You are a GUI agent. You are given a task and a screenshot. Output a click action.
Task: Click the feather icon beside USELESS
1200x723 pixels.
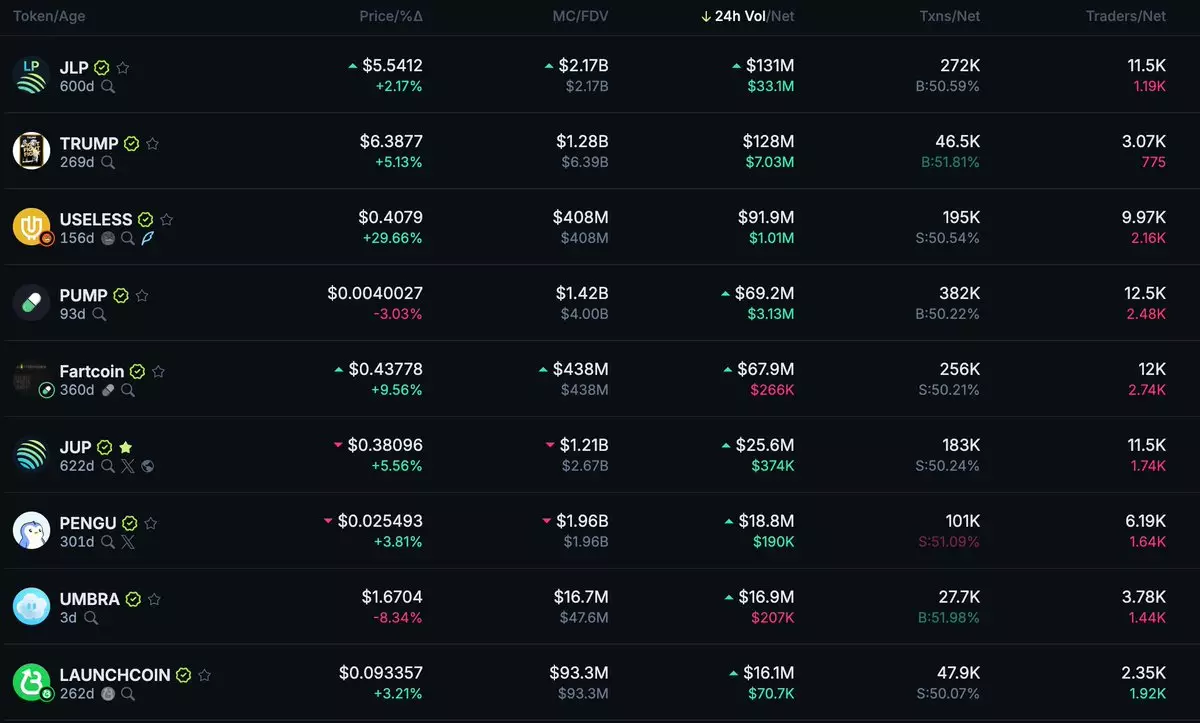pos(147,238)
